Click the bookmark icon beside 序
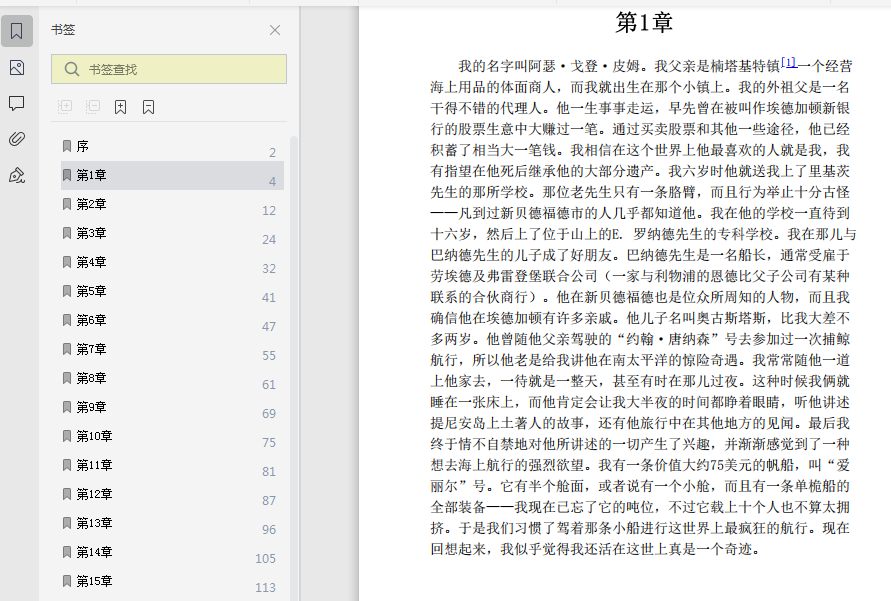Viewport: 891px width, 601px height. 67,146
